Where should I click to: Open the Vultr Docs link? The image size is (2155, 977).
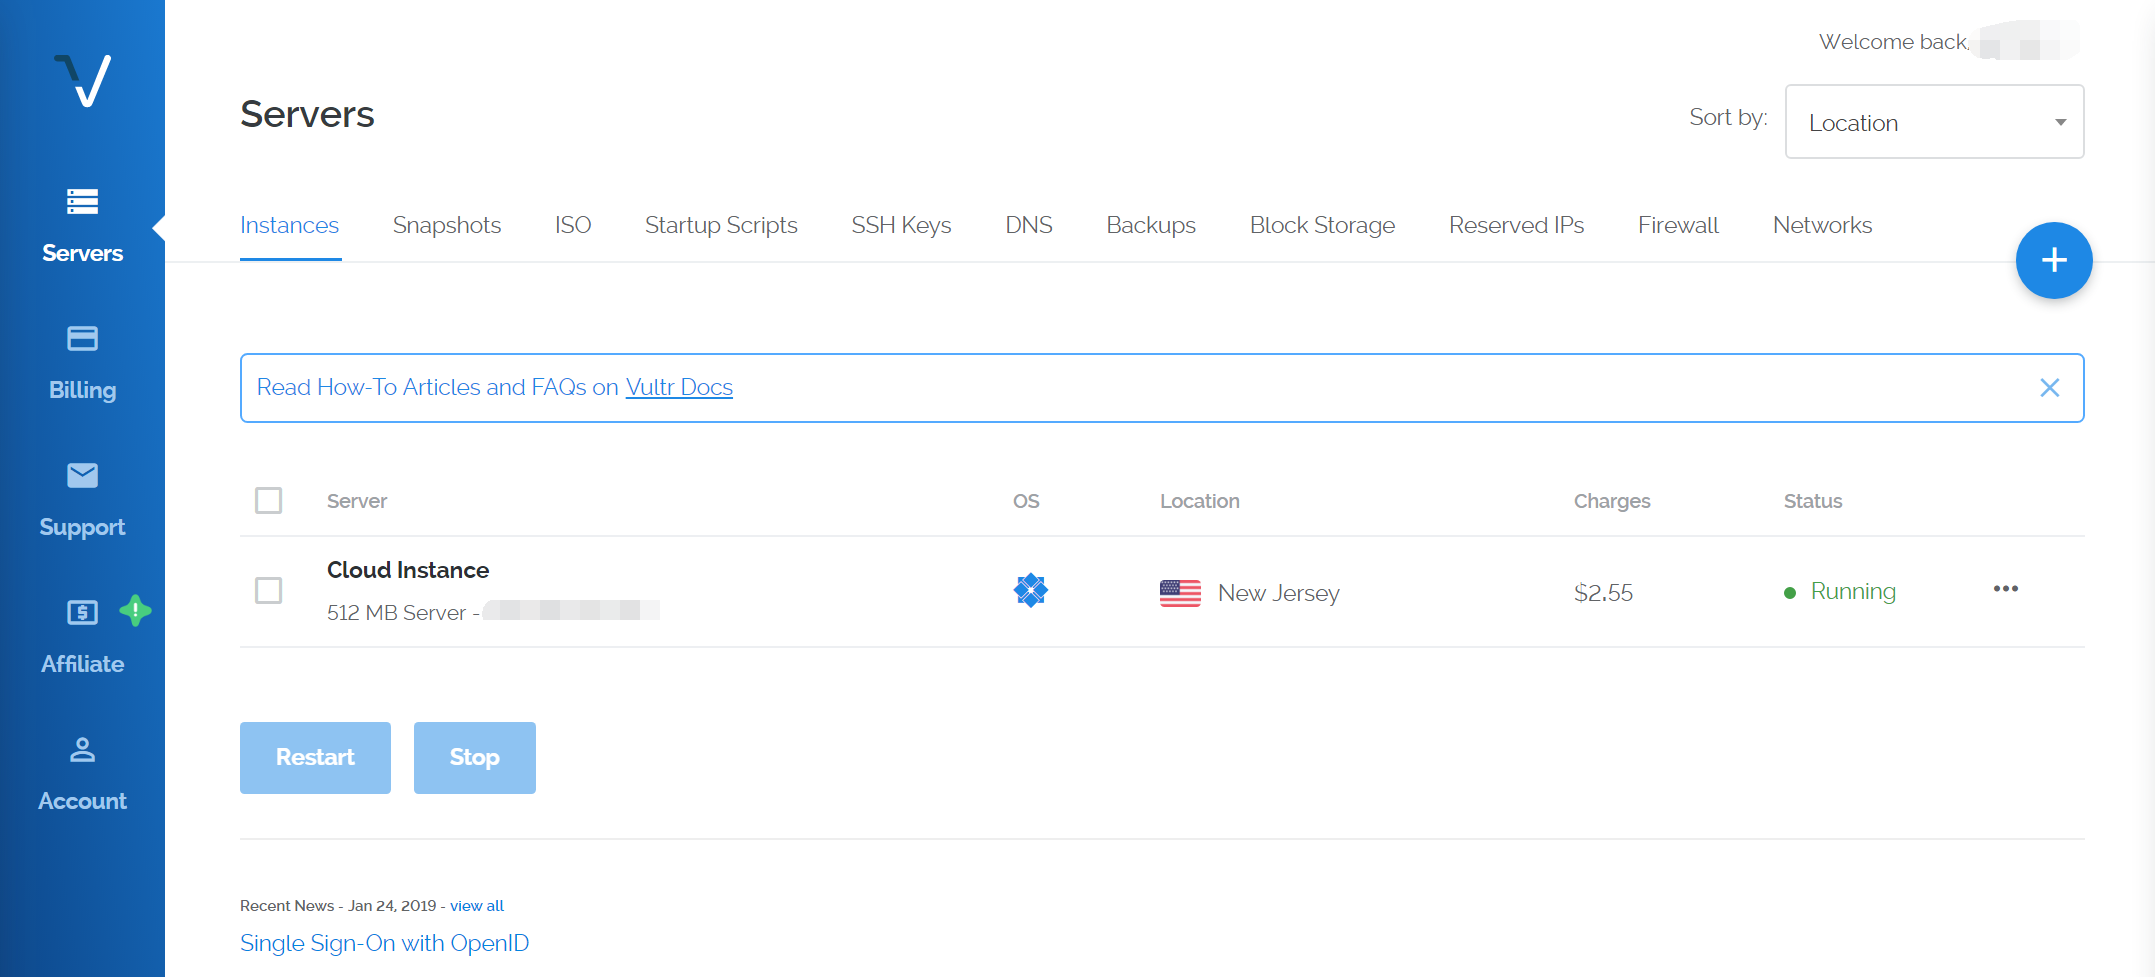(x=679, y=387)
